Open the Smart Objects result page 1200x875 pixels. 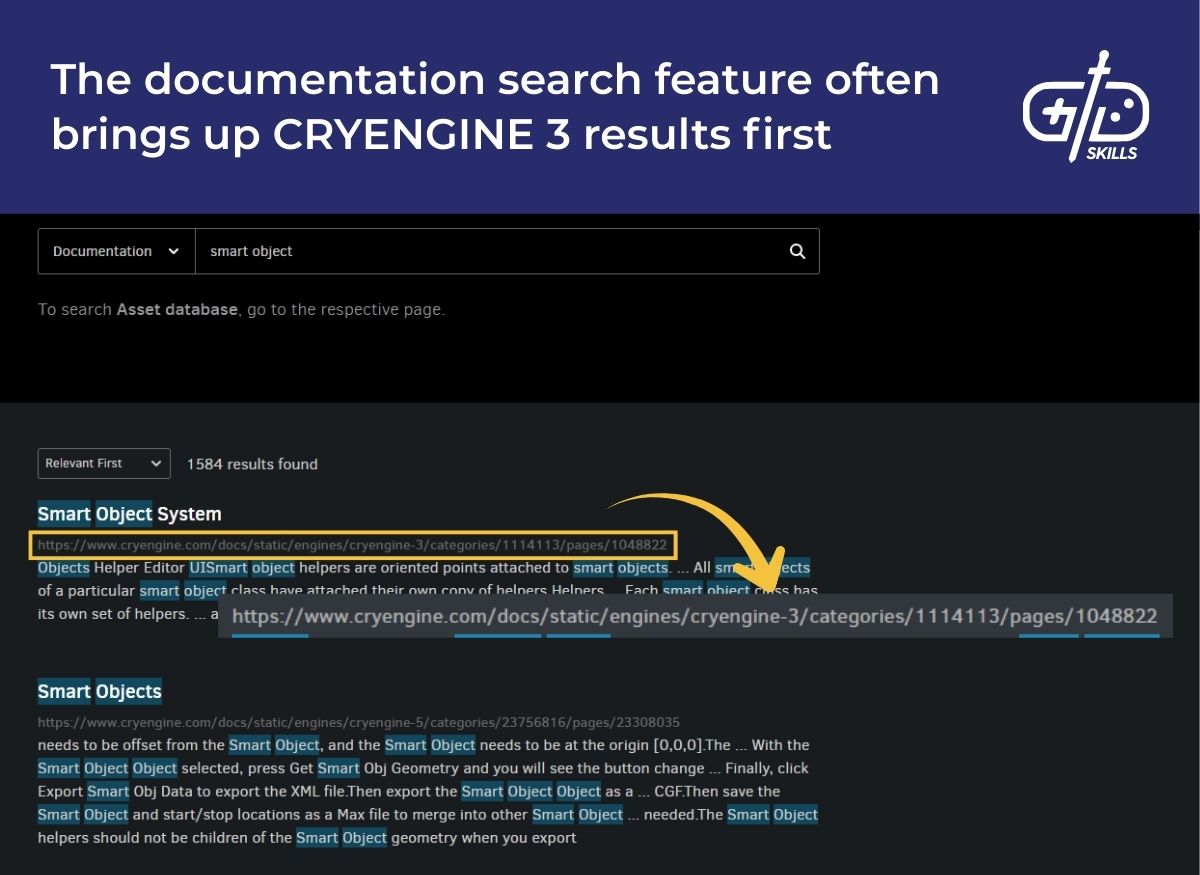(99, 691)
